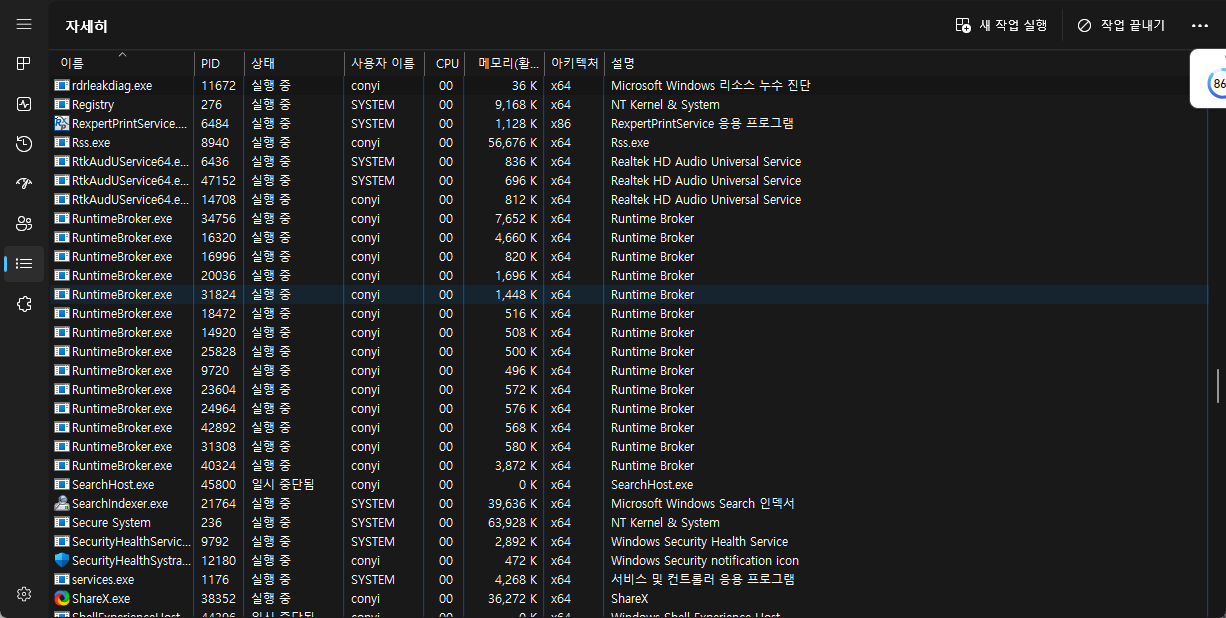This screenshot has height=618, width=1226.
Task: Click the 이름 column header sort arrow
Action: (122, 54)
